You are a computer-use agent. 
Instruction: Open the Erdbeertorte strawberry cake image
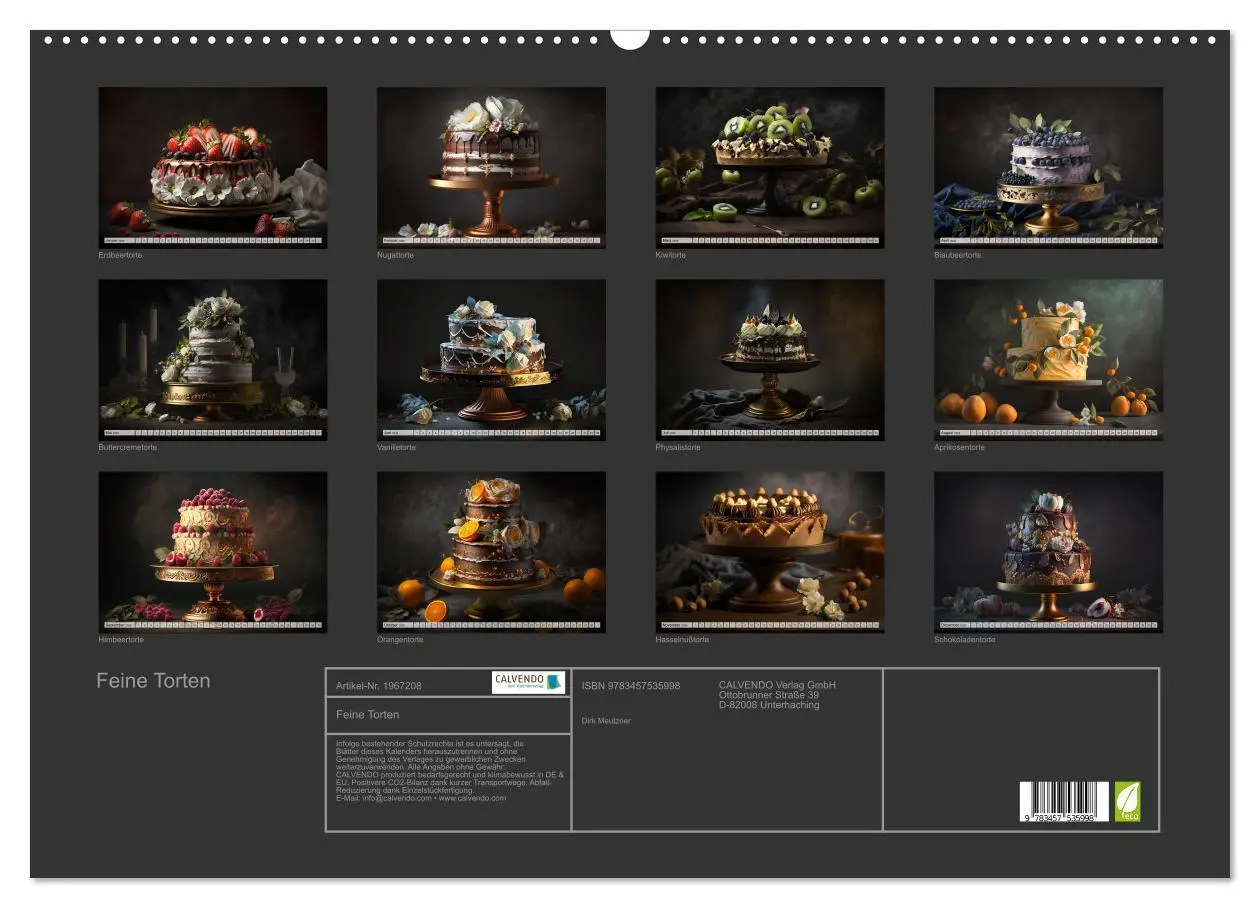pyautogui.click(x=213, y=168)
